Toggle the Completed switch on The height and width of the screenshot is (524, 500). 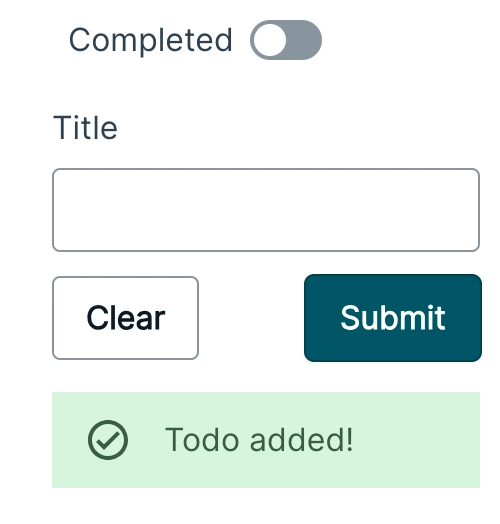coord(286,40)
